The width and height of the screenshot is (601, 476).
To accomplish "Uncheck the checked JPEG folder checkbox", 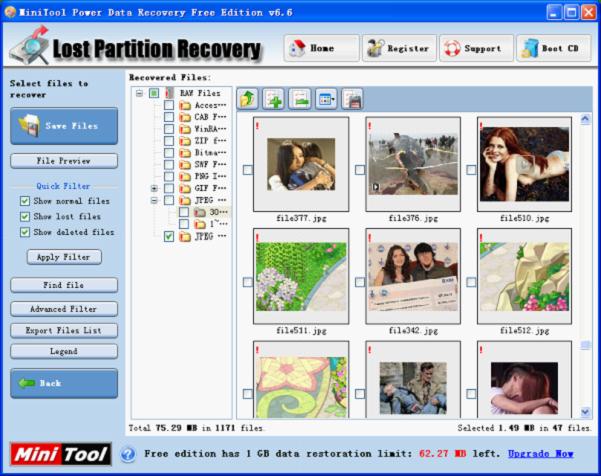I will pyautogui.click(x=169, y=236).
